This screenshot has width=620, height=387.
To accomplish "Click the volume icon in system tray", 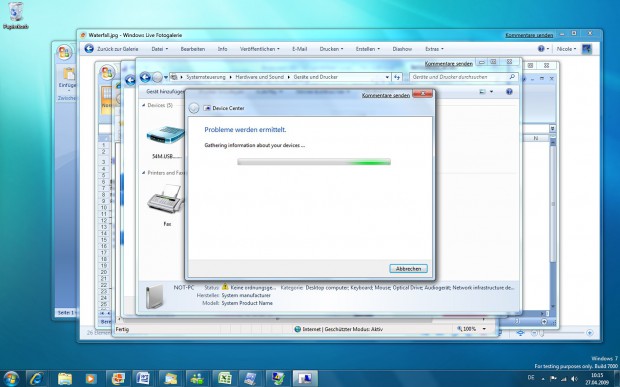I will (x=574, y=379).
